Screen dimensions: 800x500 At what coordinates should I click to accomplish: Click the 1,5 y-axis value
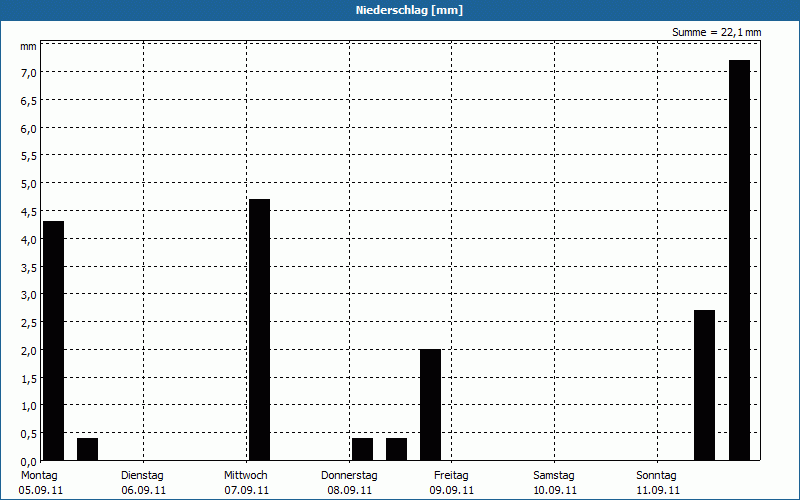pyautogui.click(x=29, y=379)
